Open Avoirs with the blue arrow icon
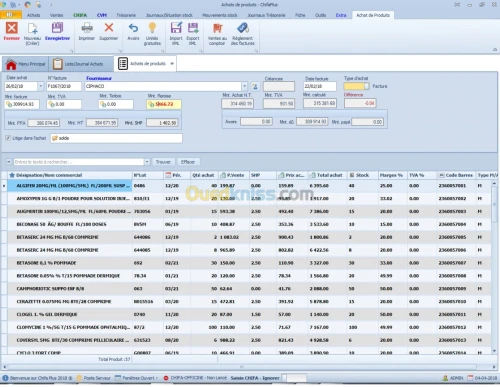The image size is (500, 387). click(133, 28)
